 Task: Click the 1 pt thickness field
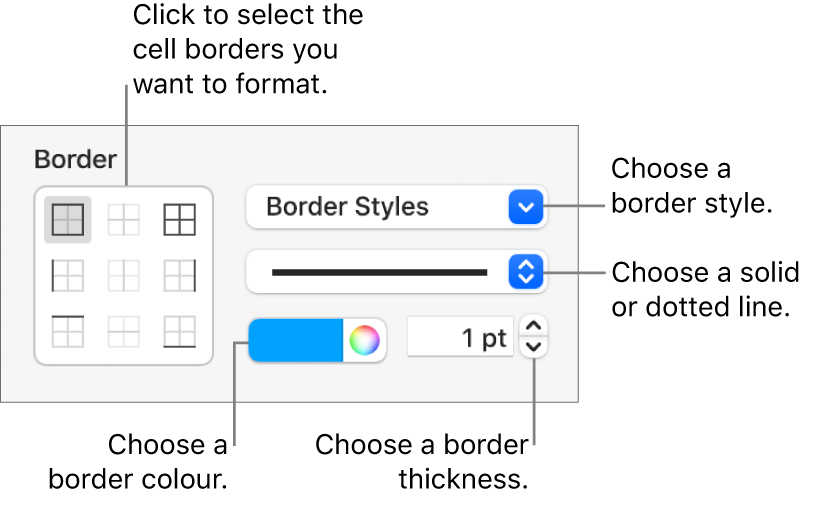(460, 339)
